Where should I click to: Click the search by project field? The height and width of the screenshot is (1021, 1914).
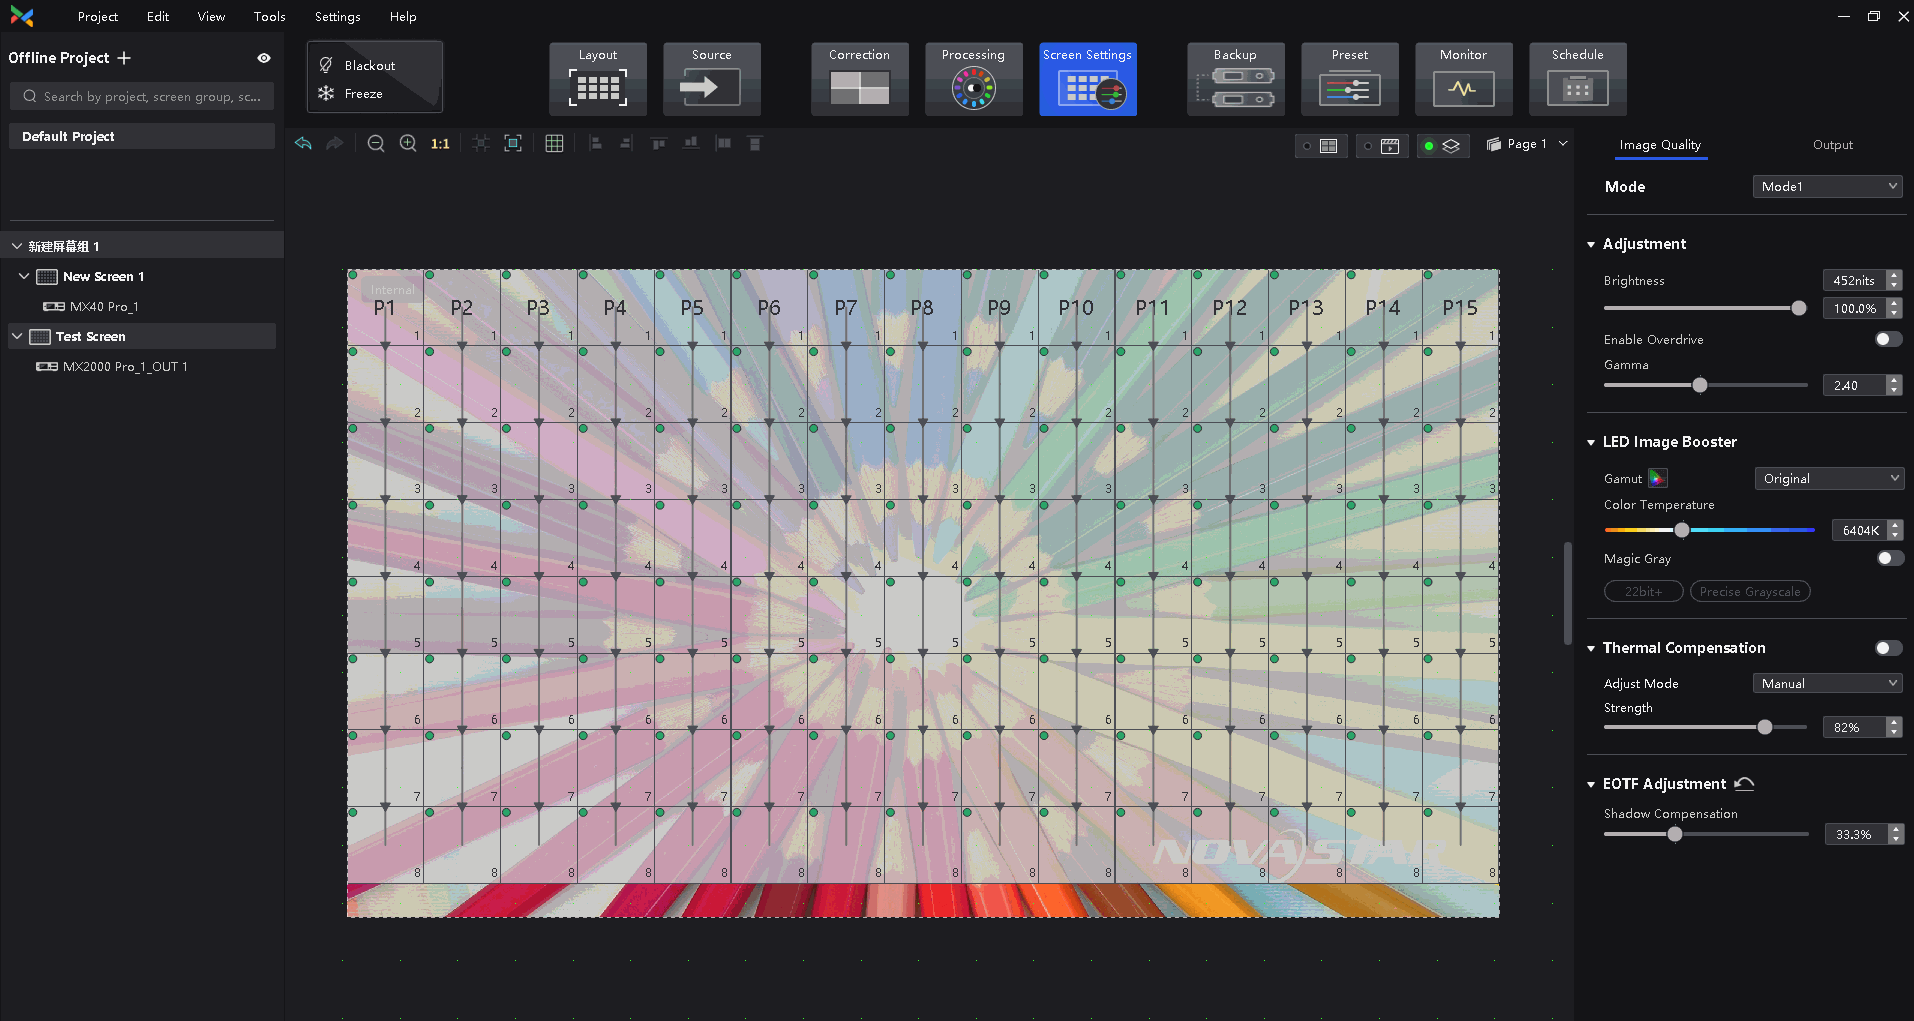pyautogui.click(x=142, y=97)
